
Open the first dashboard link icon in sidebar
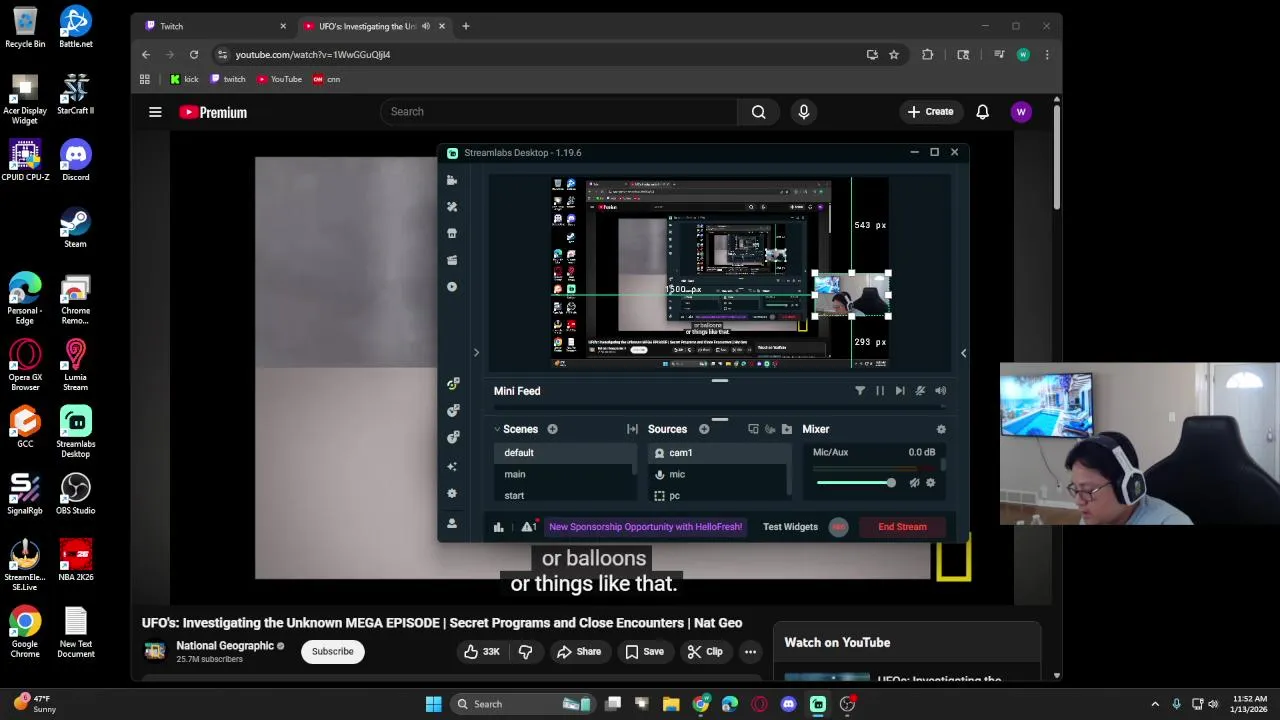tap(453, 383)
